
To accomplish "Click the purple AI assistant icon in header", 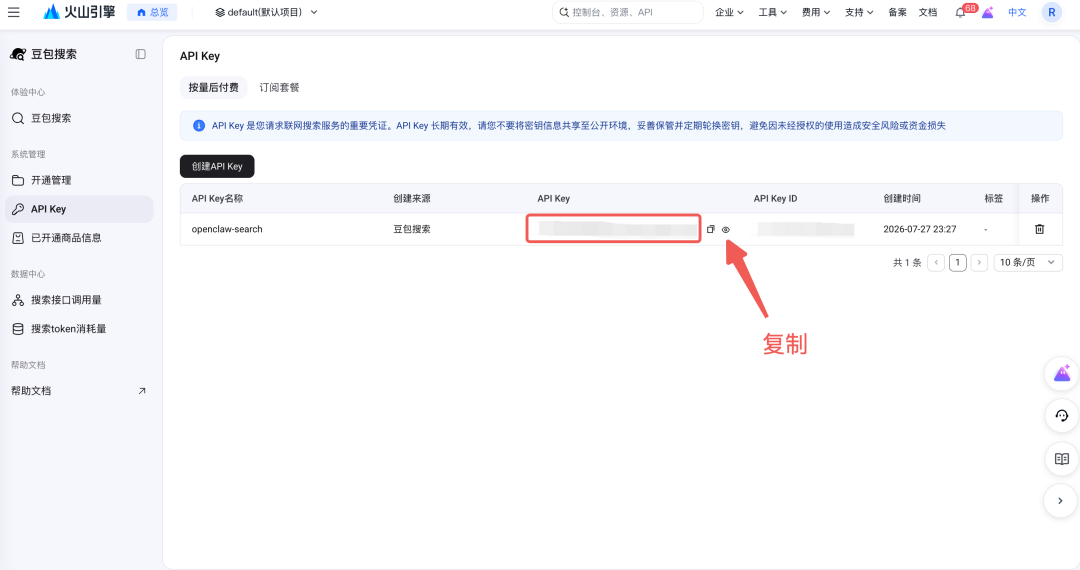I will (x=988, y=12).
